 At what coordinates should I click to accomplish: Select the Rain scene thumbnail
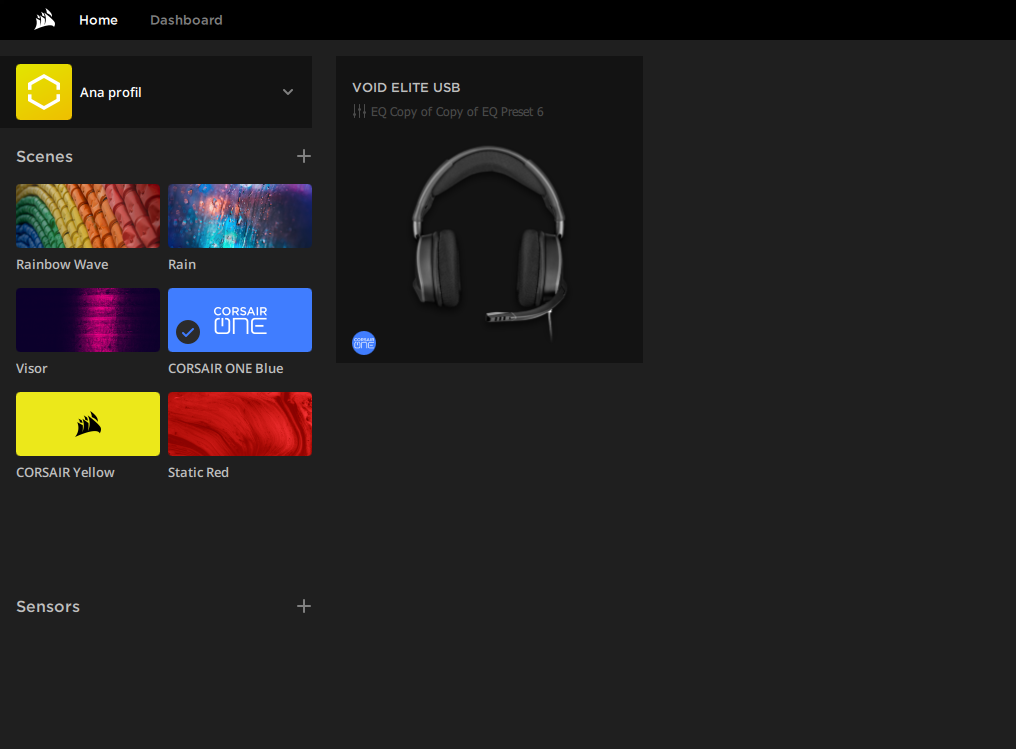[x=240, y=216]
